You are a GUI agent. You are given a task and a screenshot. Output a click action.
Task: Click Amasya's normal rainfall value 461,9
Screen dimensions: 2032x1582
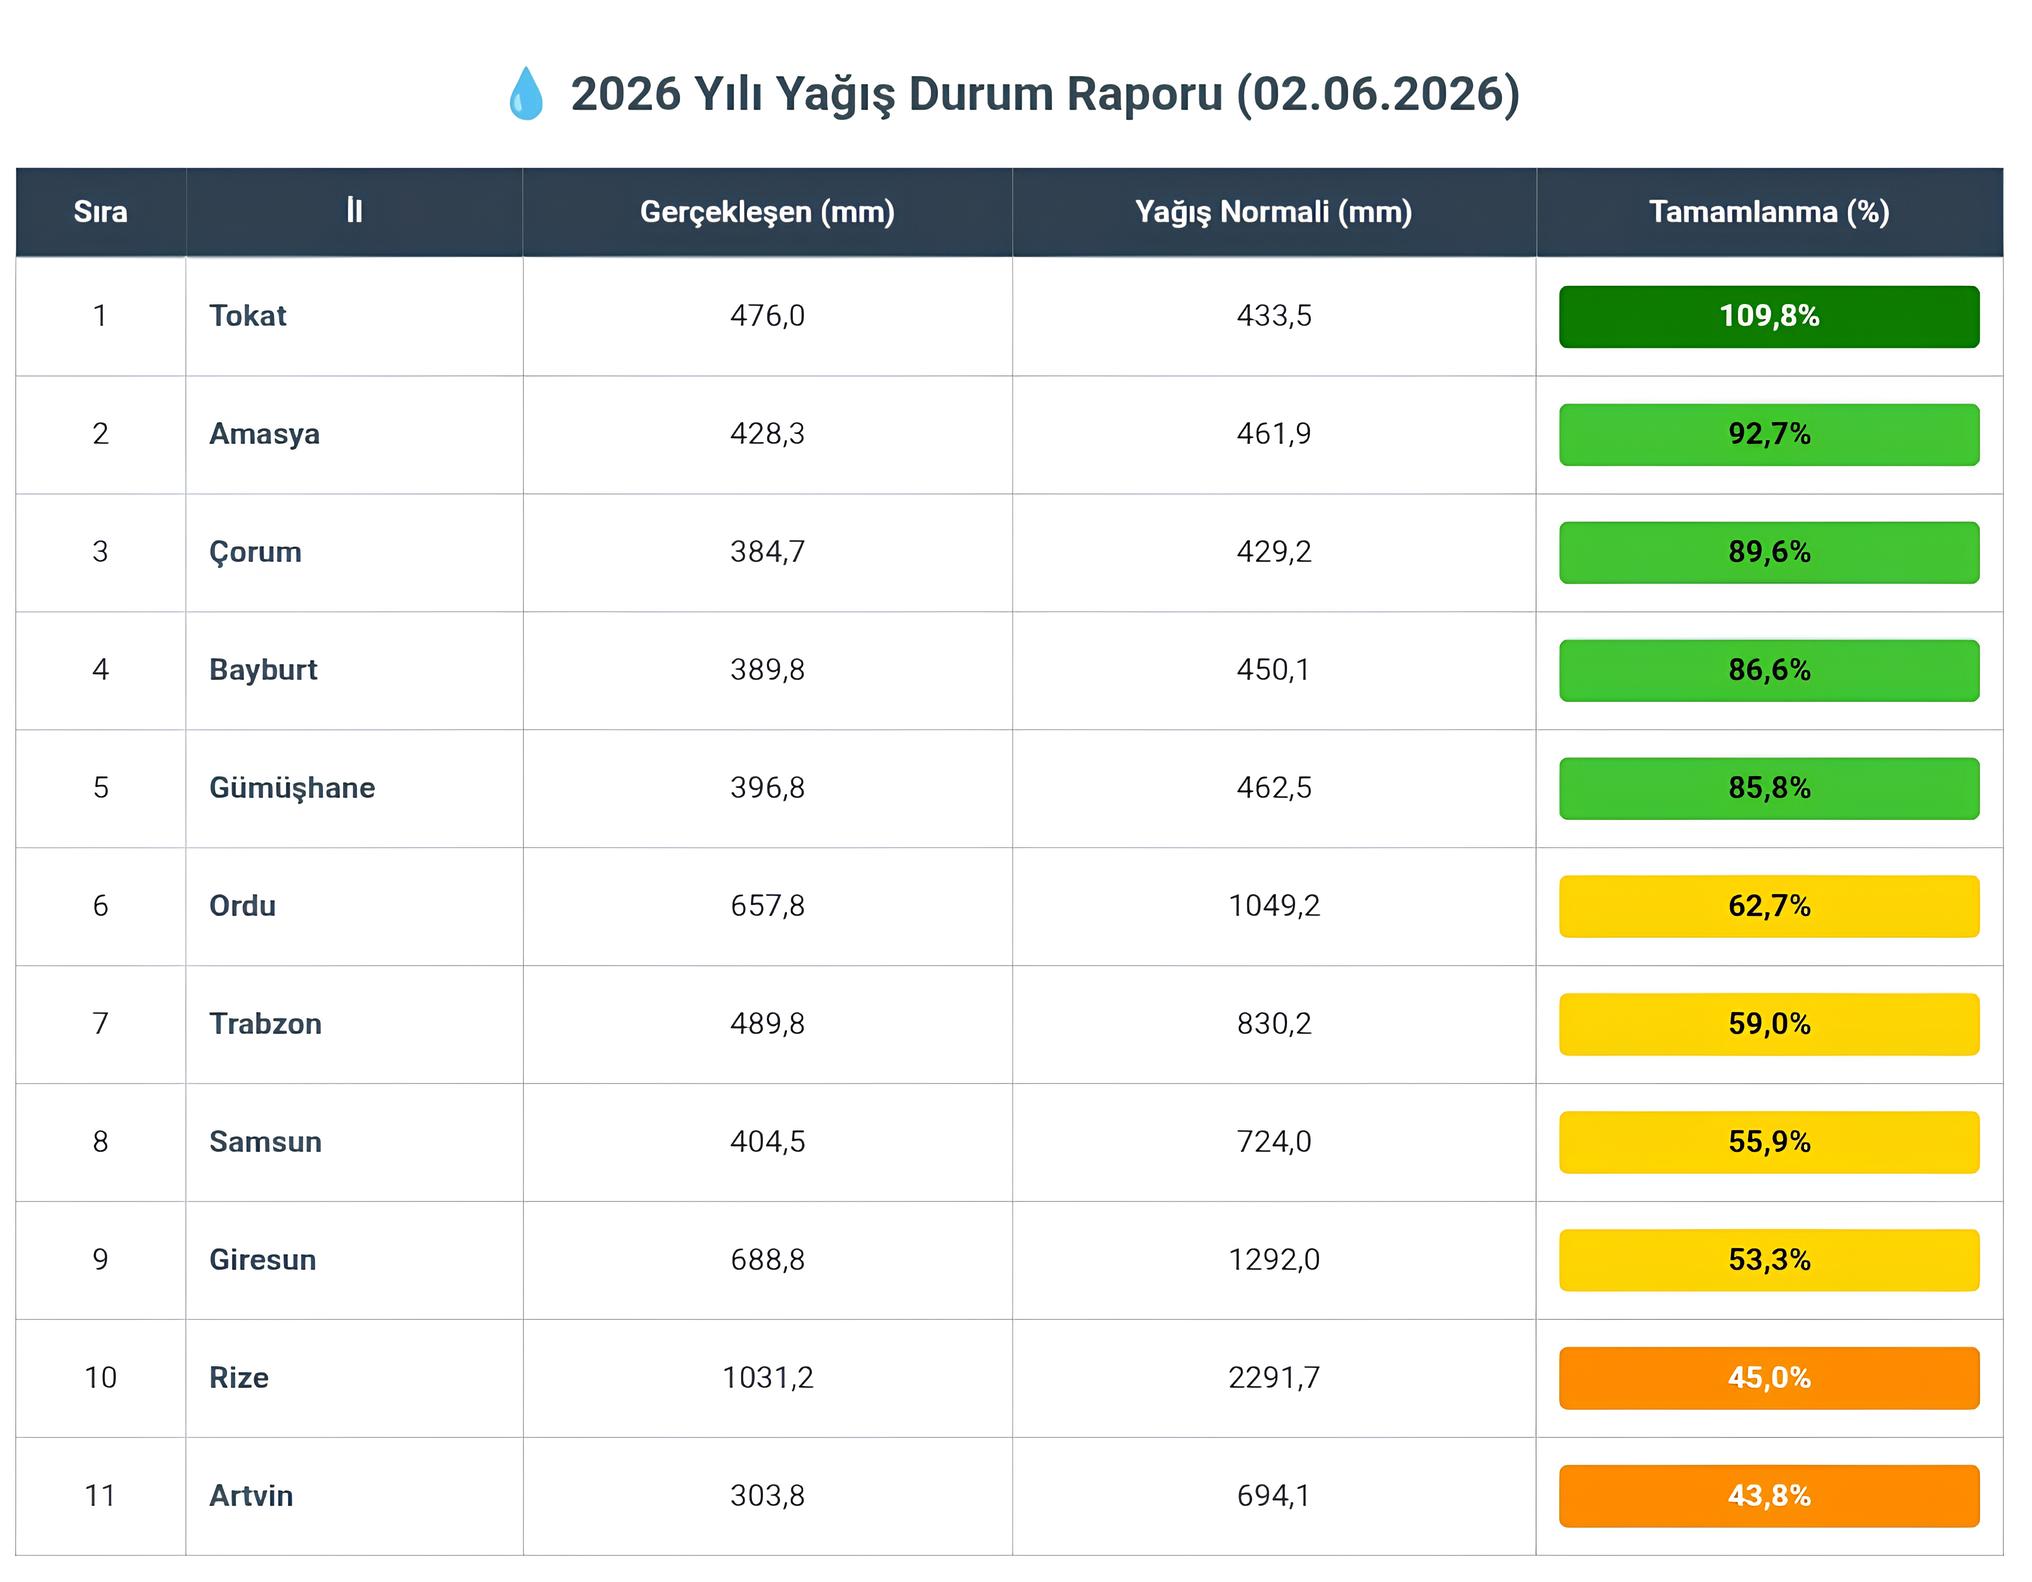point(1274,434)
